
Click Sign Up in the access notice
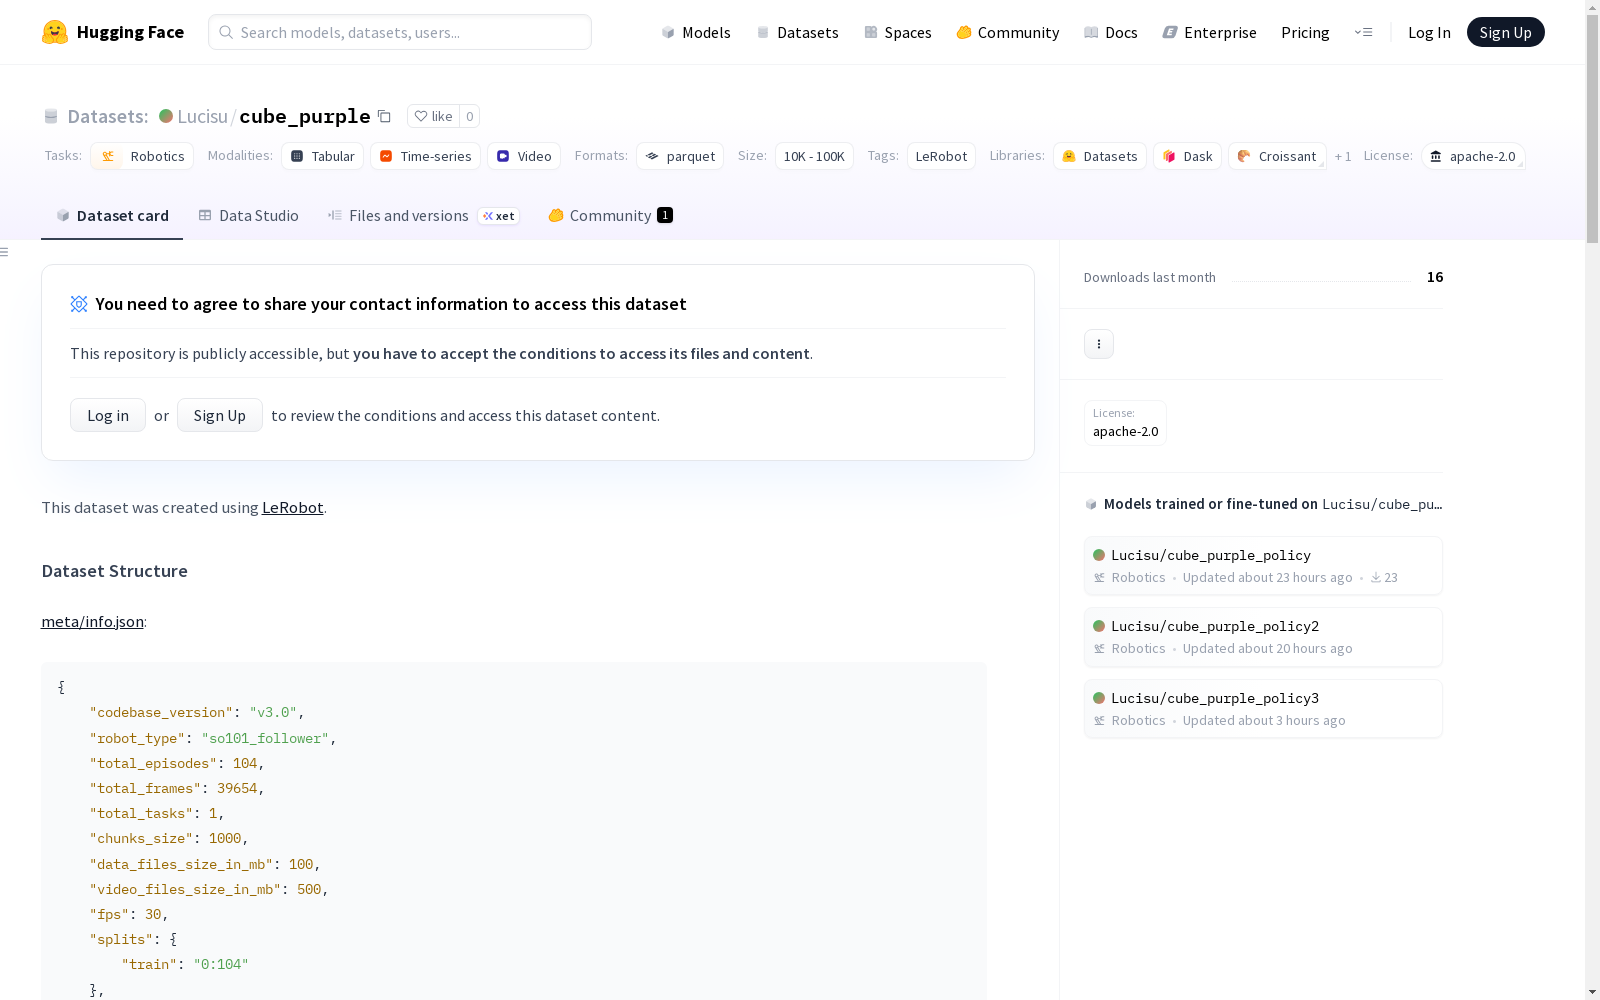coord(220,415)
